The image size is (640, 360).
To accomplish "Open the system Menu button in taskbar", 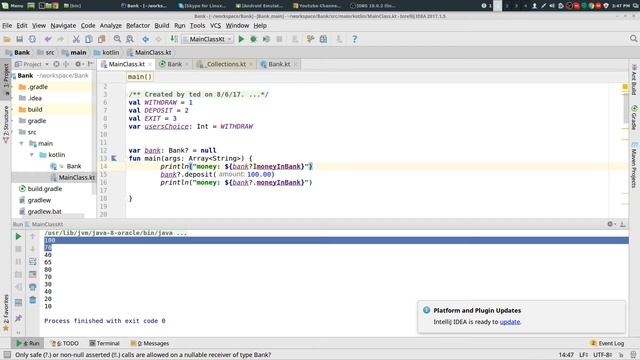I will [13, 6].
